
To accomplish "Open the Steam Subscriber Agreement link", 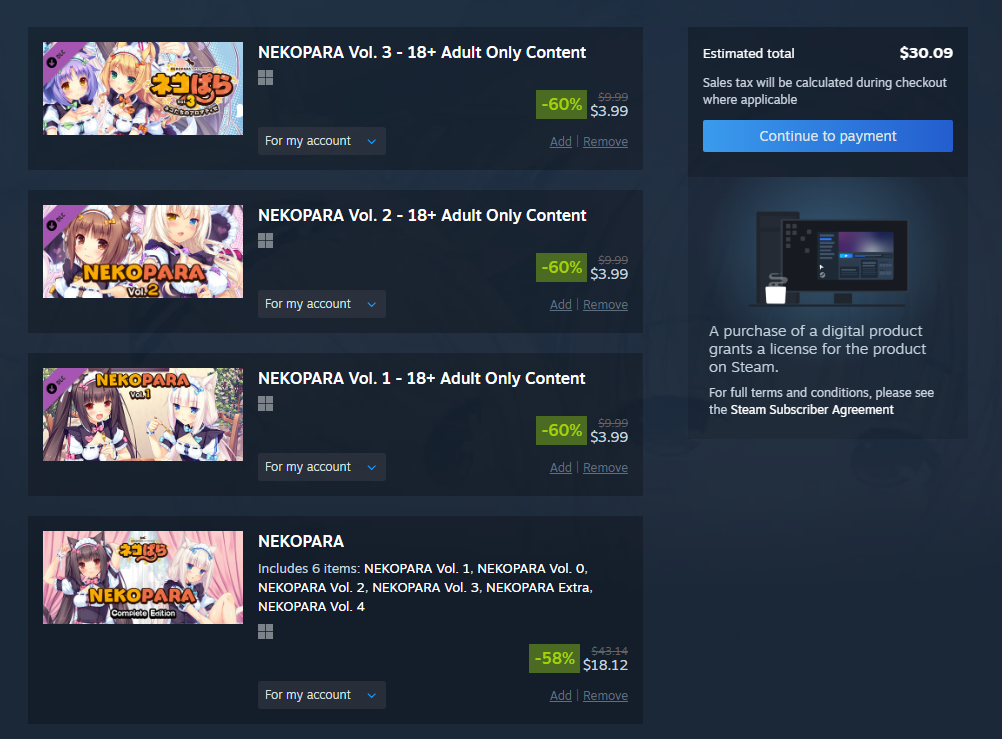I will (x=812, y=410).
